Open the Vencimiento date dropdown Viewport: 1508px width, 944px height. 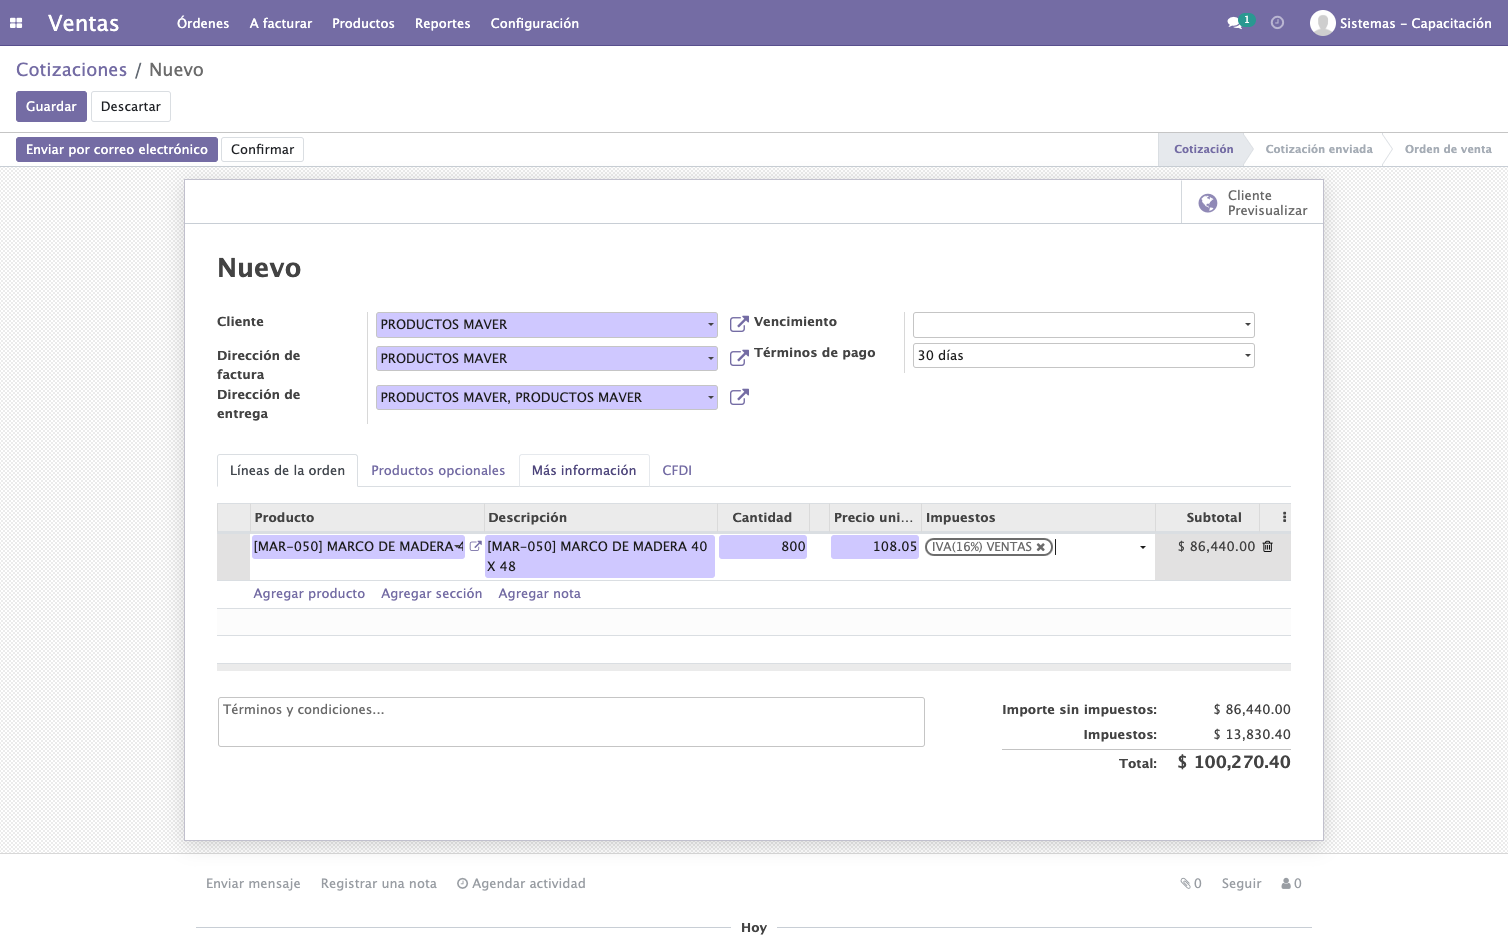click(1247, 325)
